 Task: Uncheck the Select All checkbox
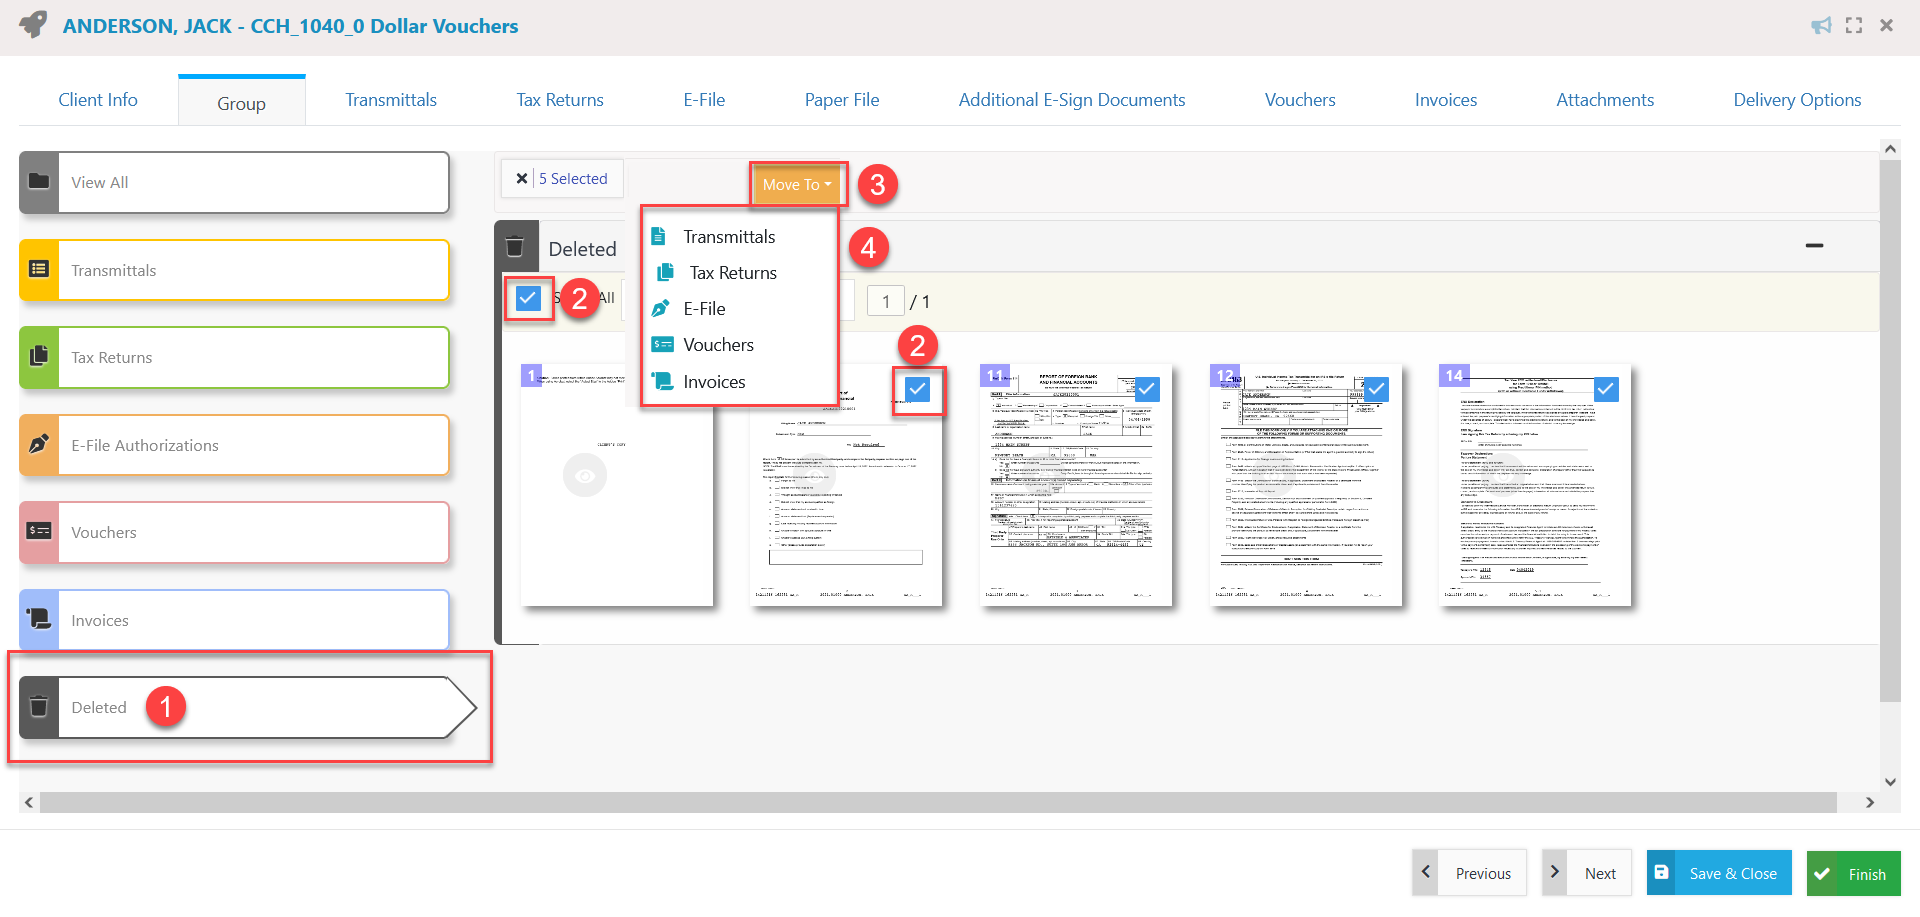point(528,297)
